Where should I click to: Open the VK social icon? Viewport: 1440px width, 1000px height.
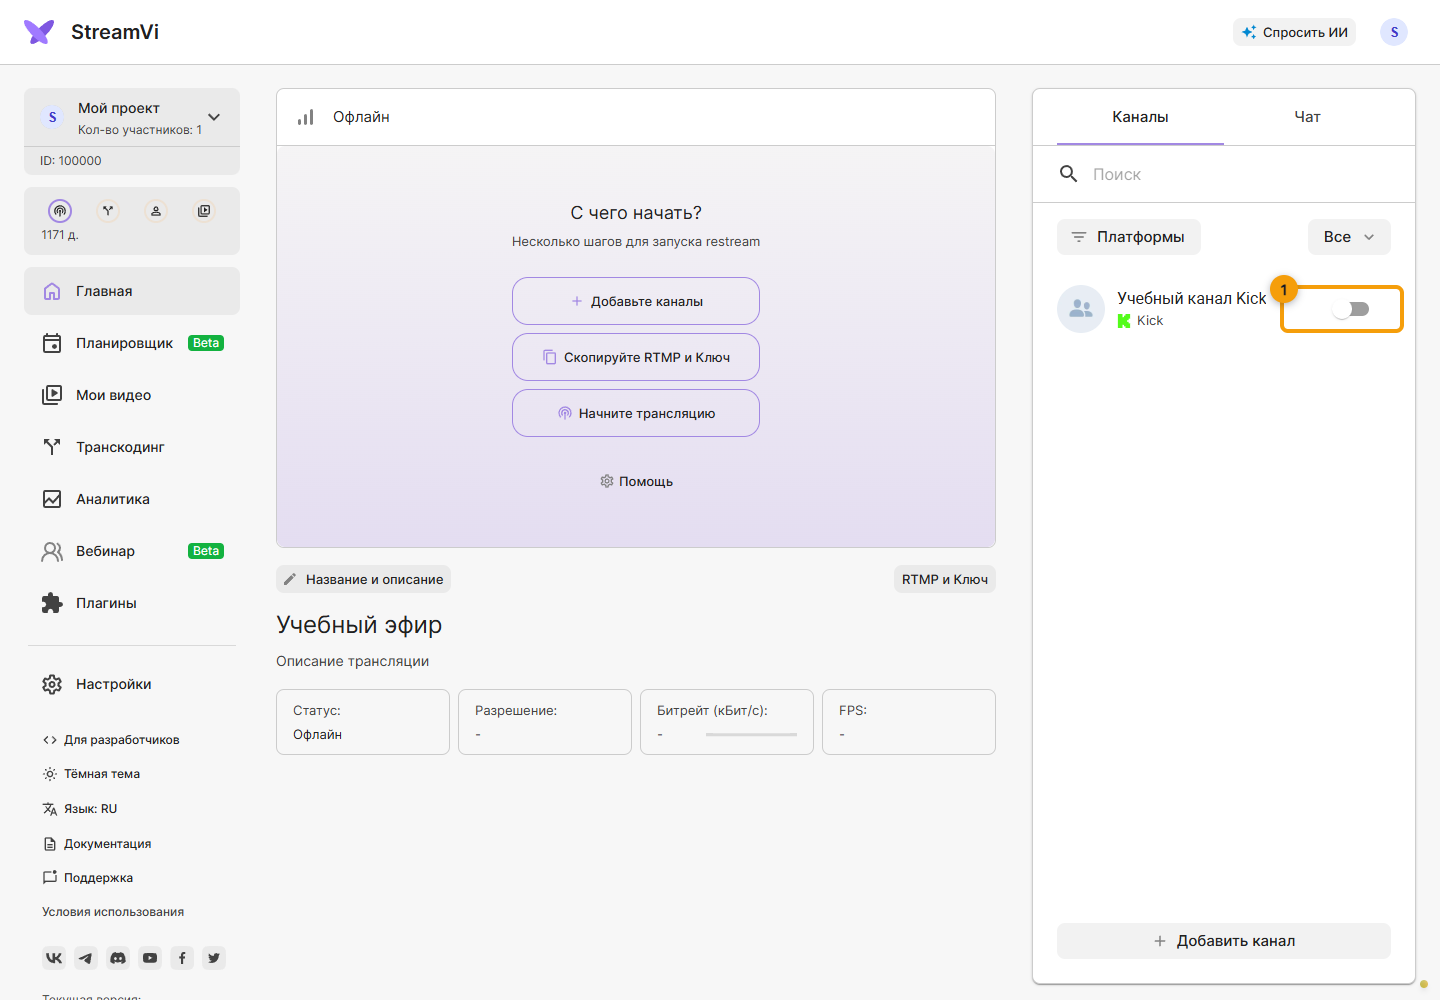pos(54,958)
